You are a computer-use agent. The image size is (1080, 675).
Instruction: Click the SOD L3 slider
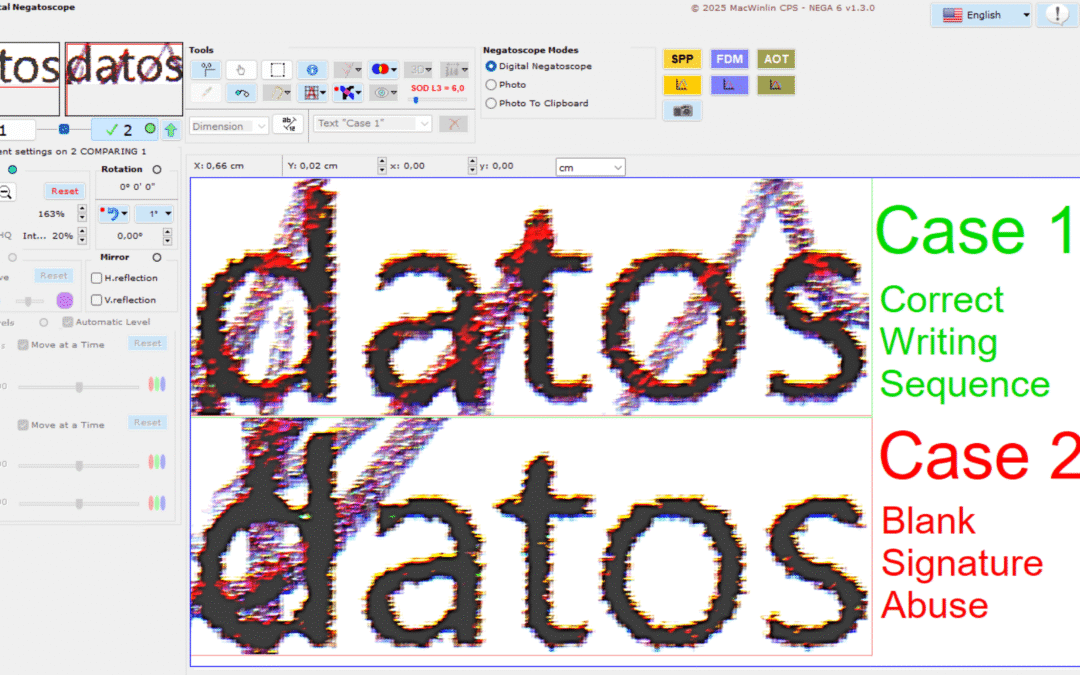tap(438, 100)
